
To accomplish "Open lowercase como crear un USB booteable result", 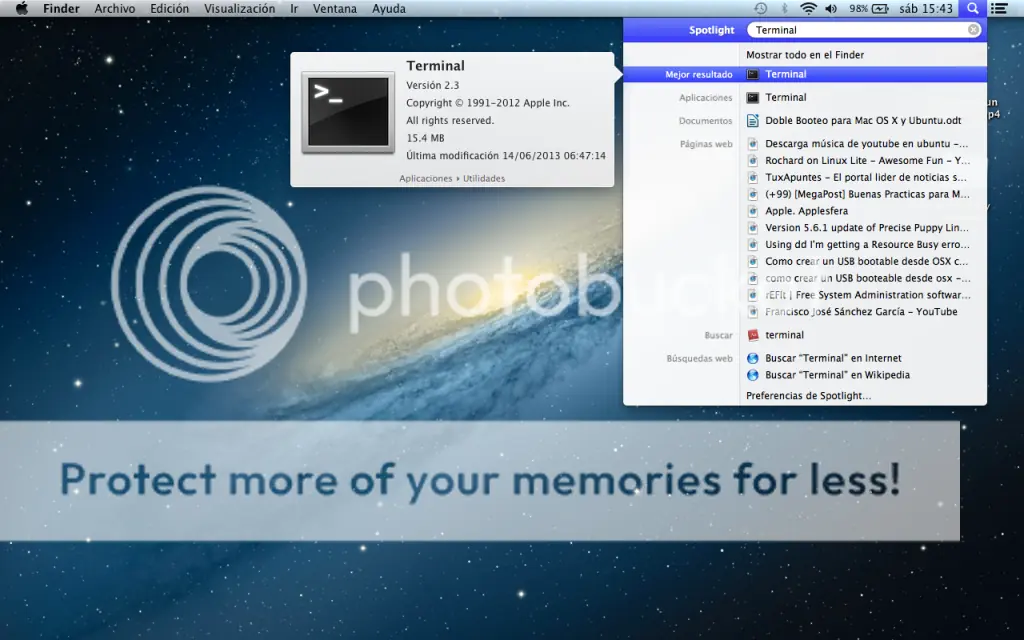I will click(x=867, y=278).
